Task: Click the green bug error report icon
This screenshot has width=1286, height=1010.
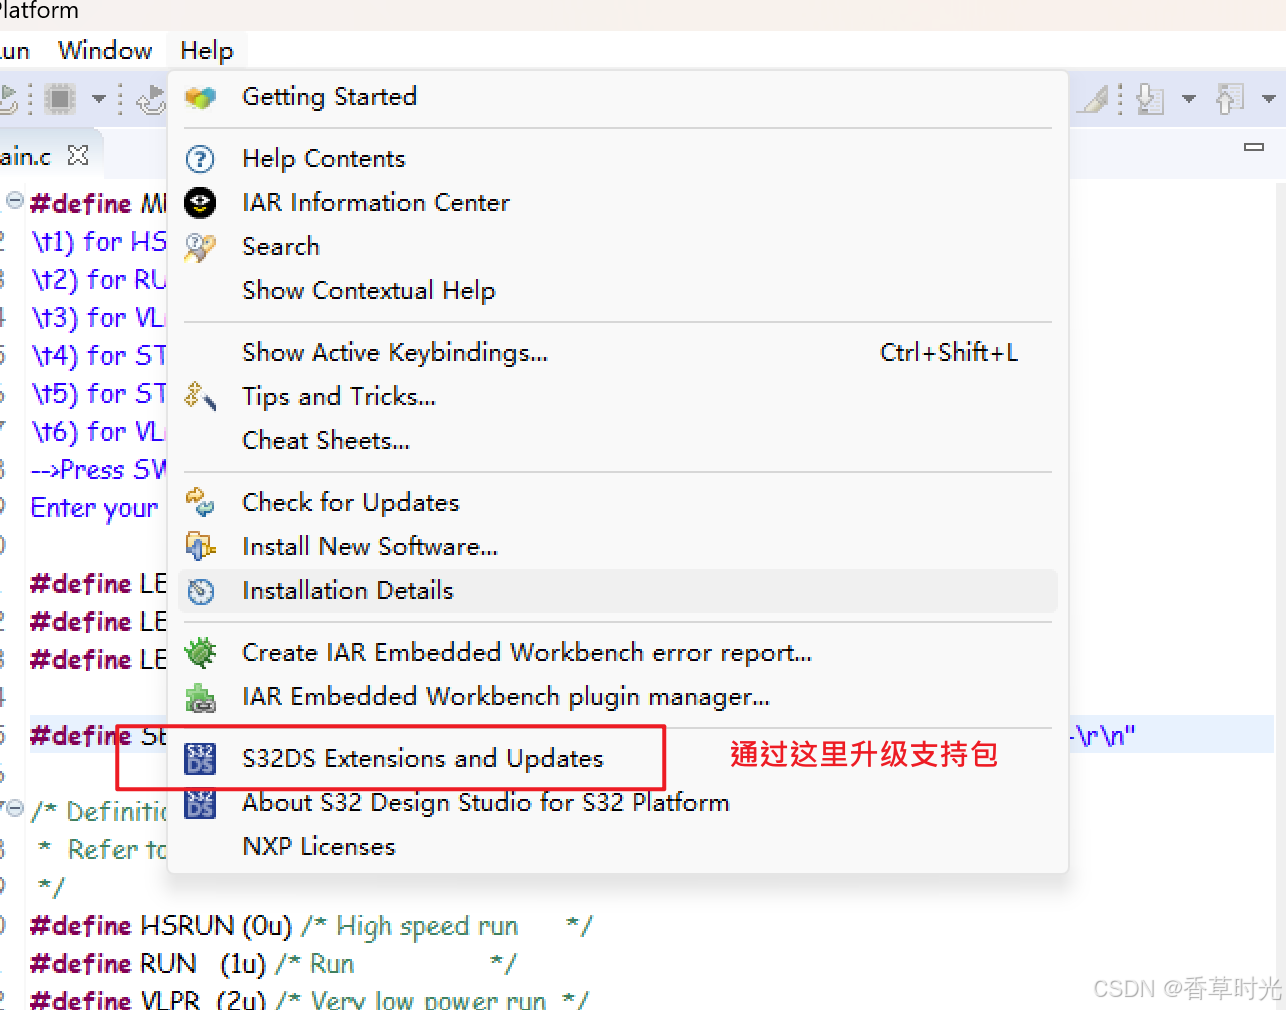Action: (200, 653)
